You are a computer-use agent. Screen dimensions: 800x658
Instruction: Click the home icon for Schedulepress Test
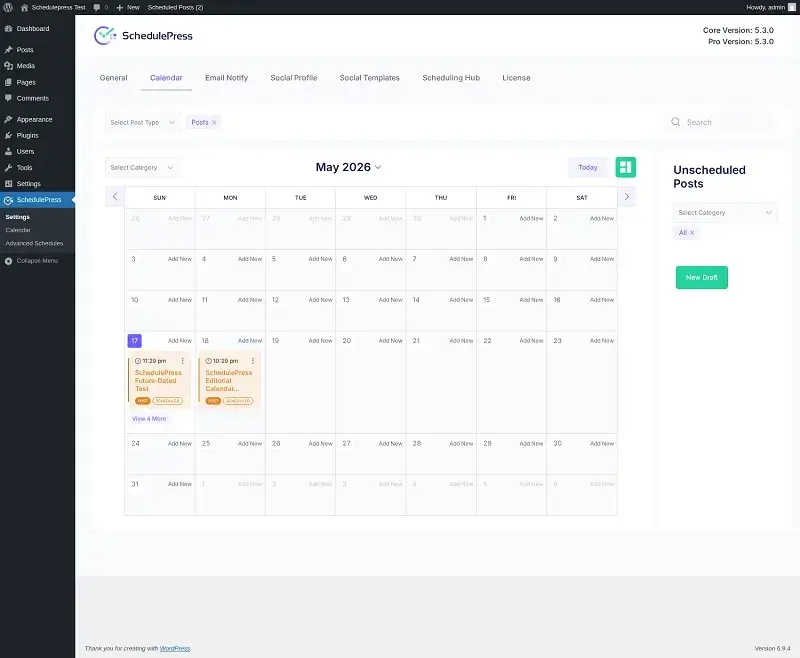(24, 7)
